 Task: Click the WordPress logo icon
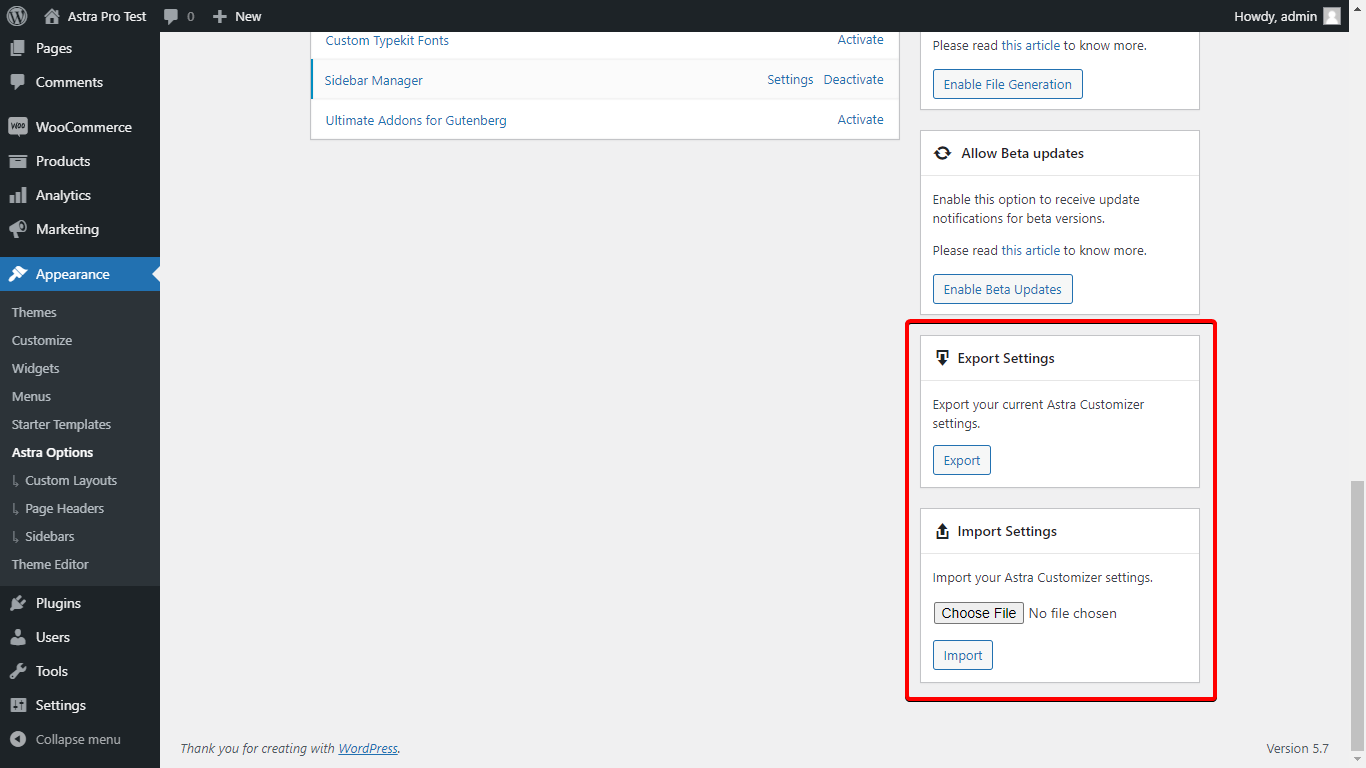pyautogui.click(x=16, y=16)
